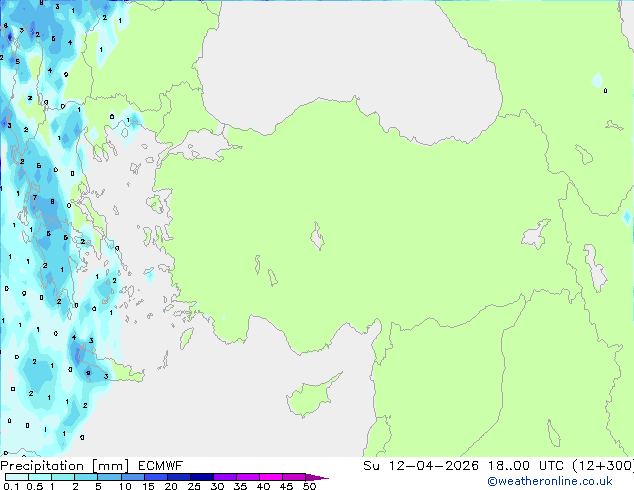Click the 0.1–0.5 mm lightest legend swatch
This screenshot has height=490, width=634.
(x=17, y=477)
